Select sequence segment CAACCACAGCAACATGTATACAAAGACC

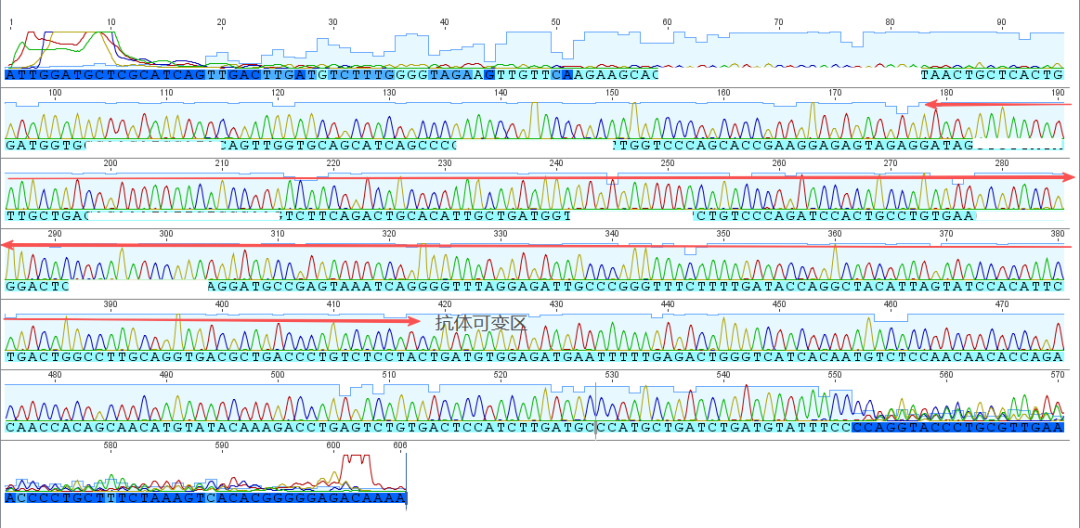160,427
